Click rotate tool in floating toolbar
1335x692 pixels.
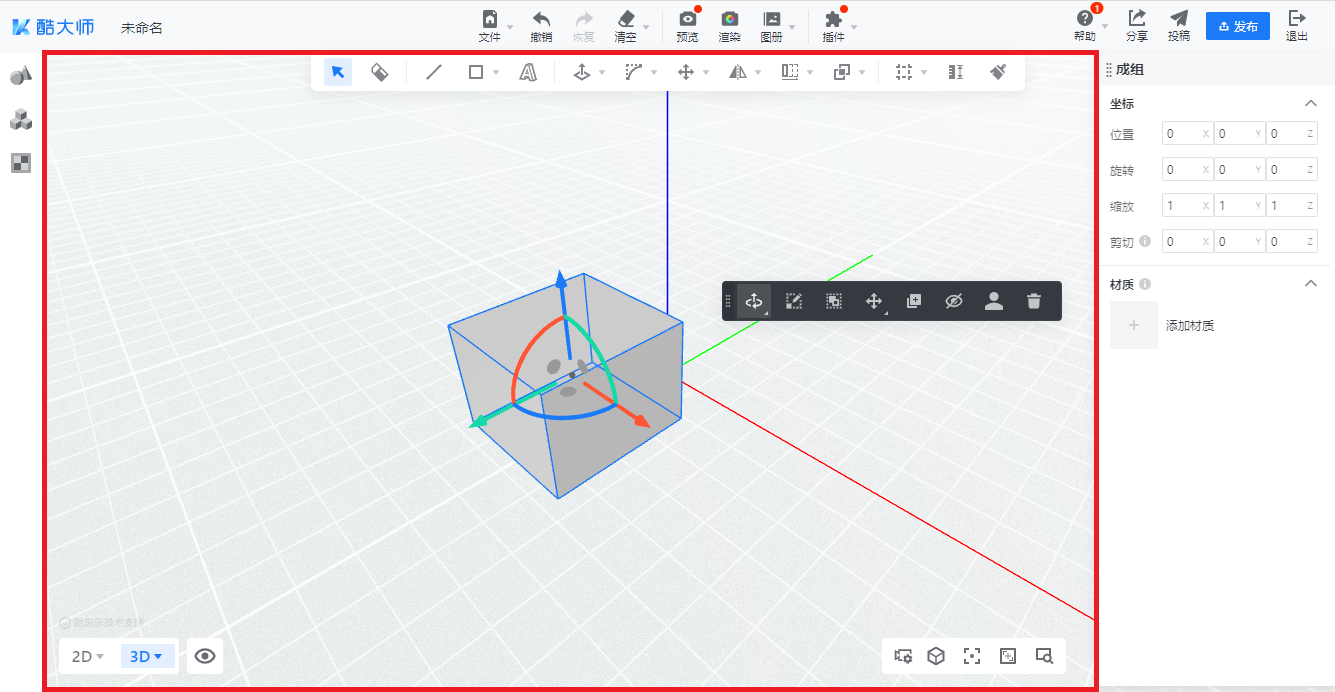[754, 301]
